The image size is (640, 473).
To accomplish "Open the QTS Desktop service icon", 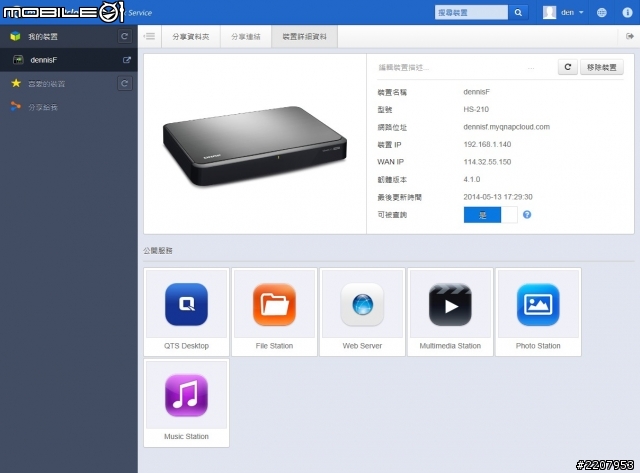I will 186,304.
